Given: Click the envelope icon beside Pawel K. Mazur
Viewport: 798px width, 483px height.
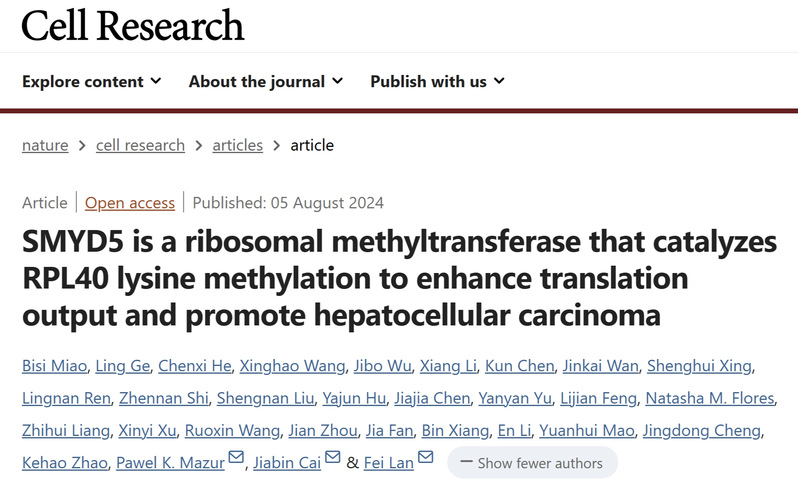Looking at the screenshot, I should coord(236,457).
